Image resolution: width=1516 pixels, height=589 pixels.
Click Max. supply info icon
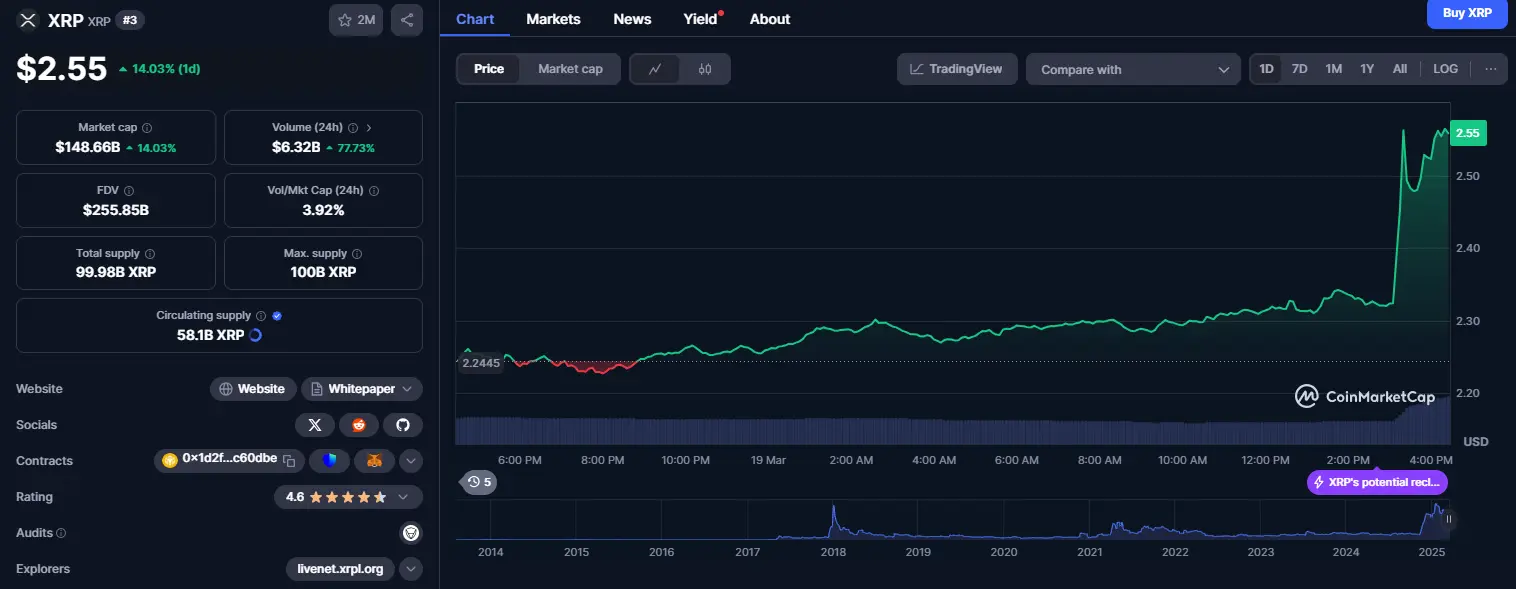point(357,254)
